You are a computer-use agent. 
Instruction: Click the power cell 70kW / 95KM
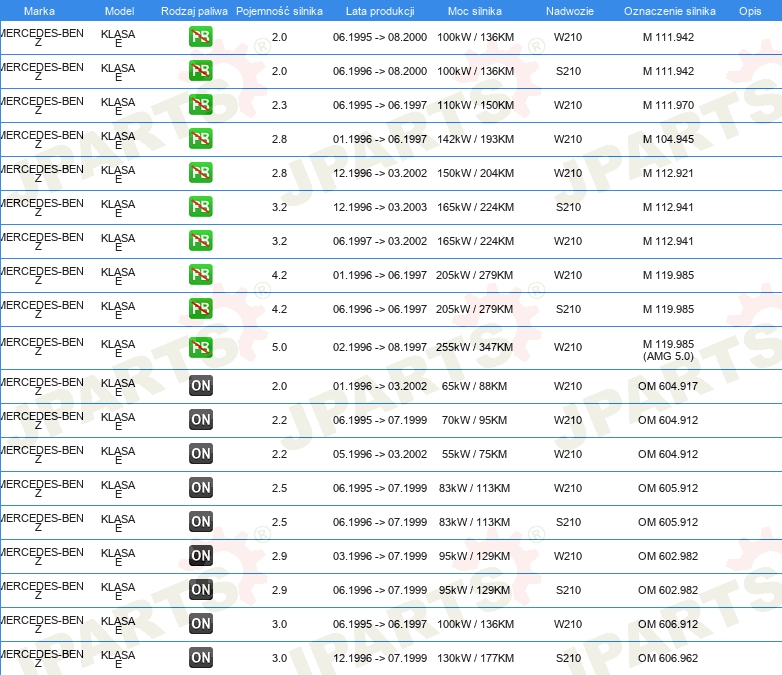pos(474,420)
